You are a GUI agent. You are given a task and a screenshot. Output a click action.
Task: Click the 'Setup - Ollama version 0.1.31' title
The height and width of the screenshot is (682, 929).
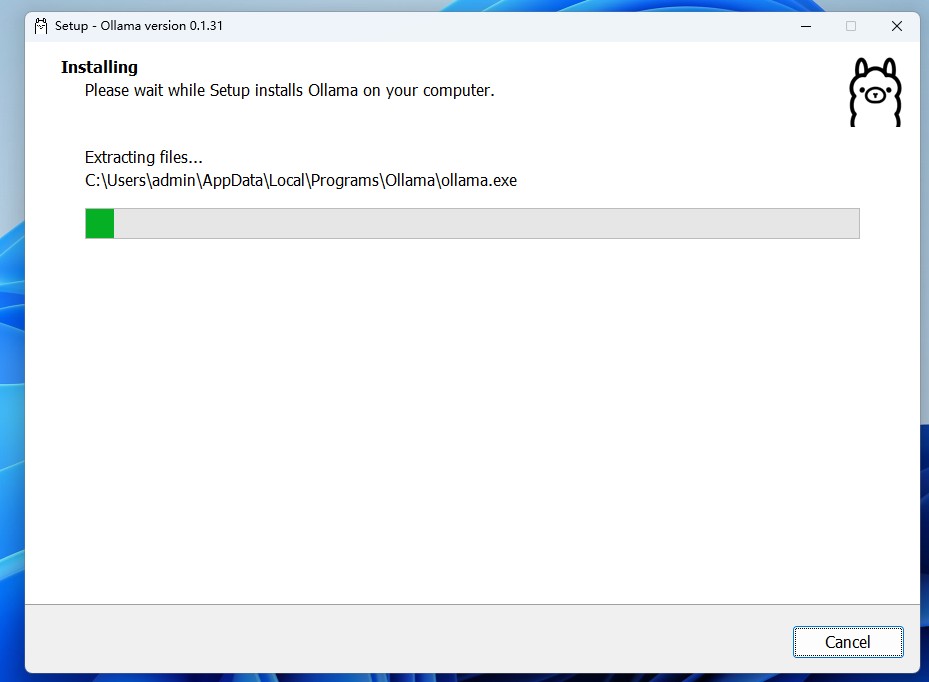tap(139, 26)
